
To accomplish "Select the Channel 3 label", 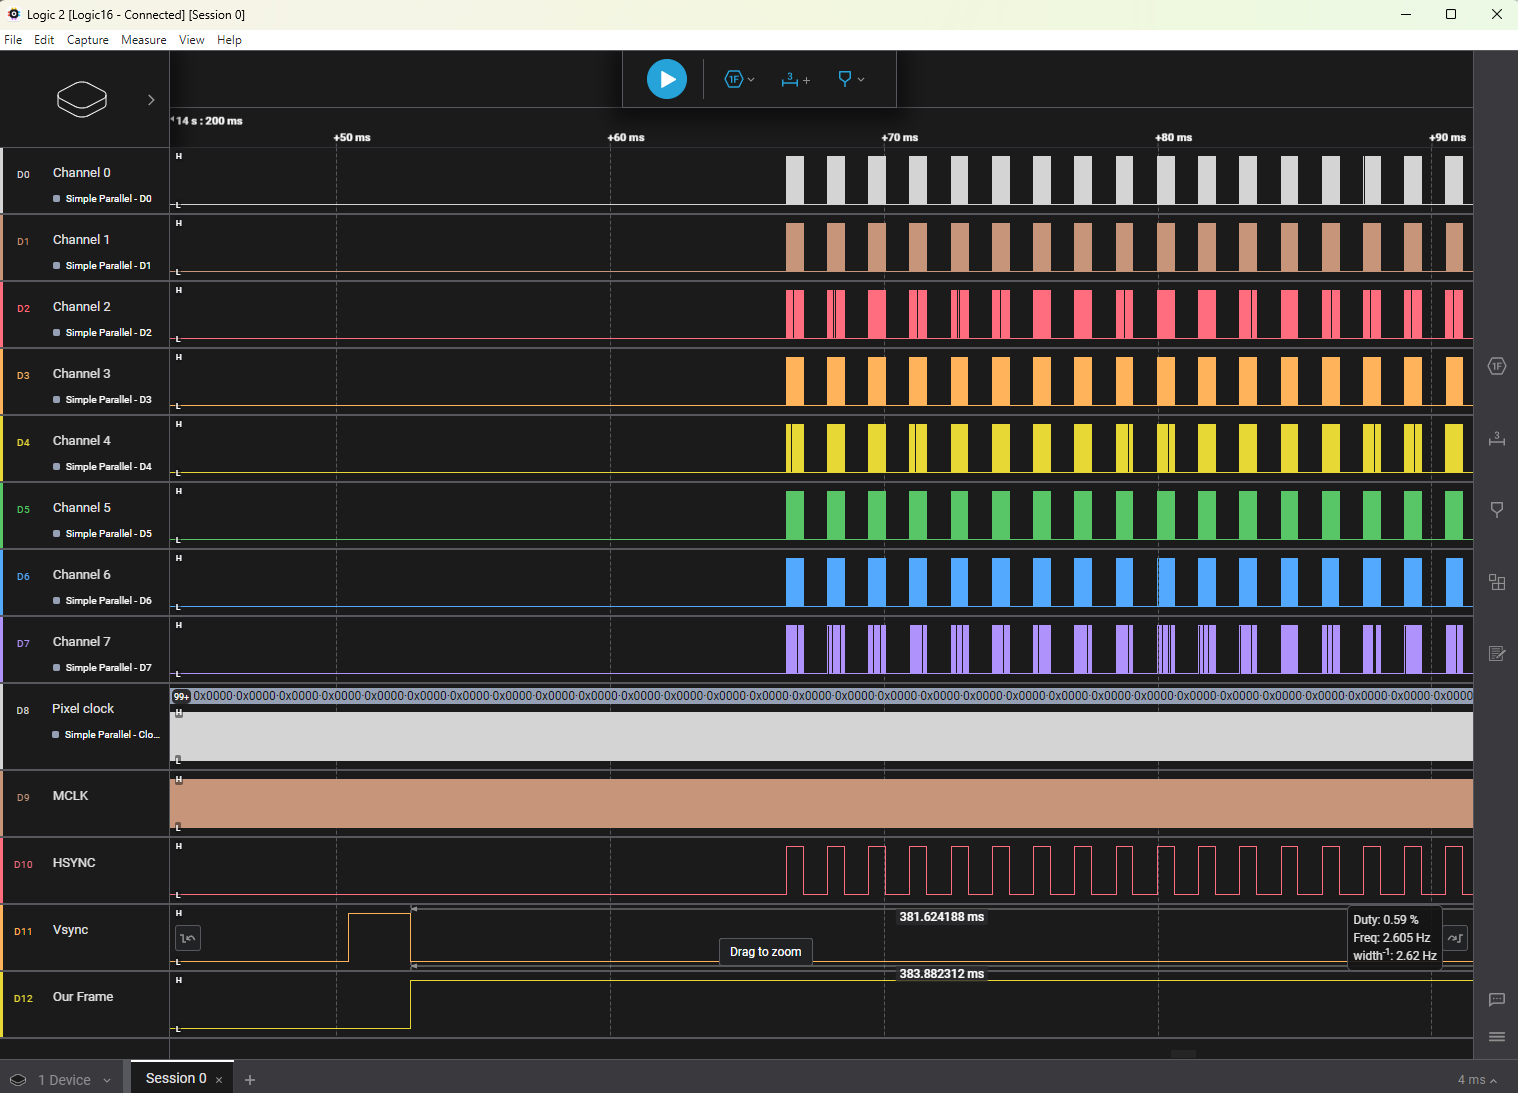I will (82, 374).
